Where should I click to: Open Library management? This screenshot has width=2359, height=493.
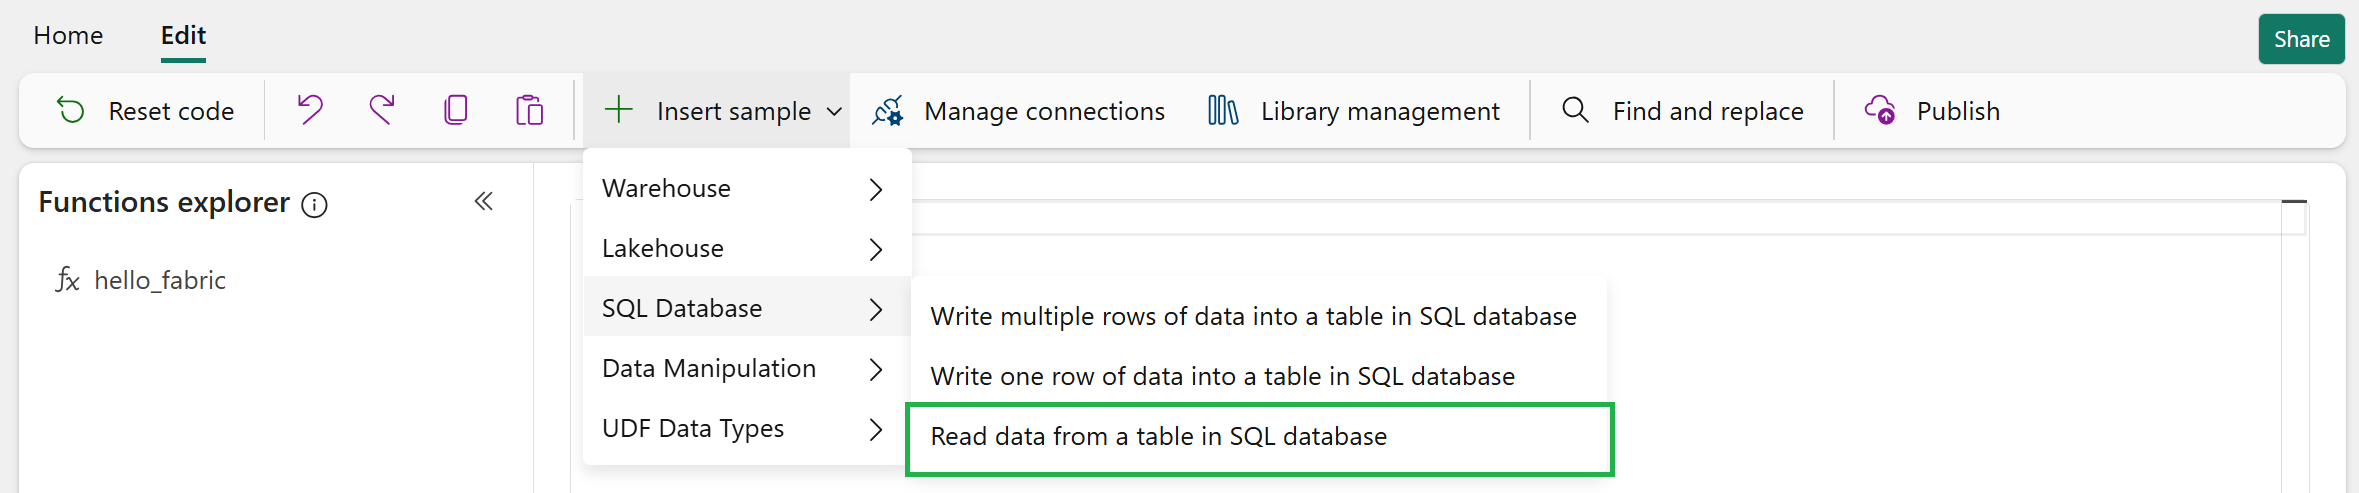click(1353, 111)
